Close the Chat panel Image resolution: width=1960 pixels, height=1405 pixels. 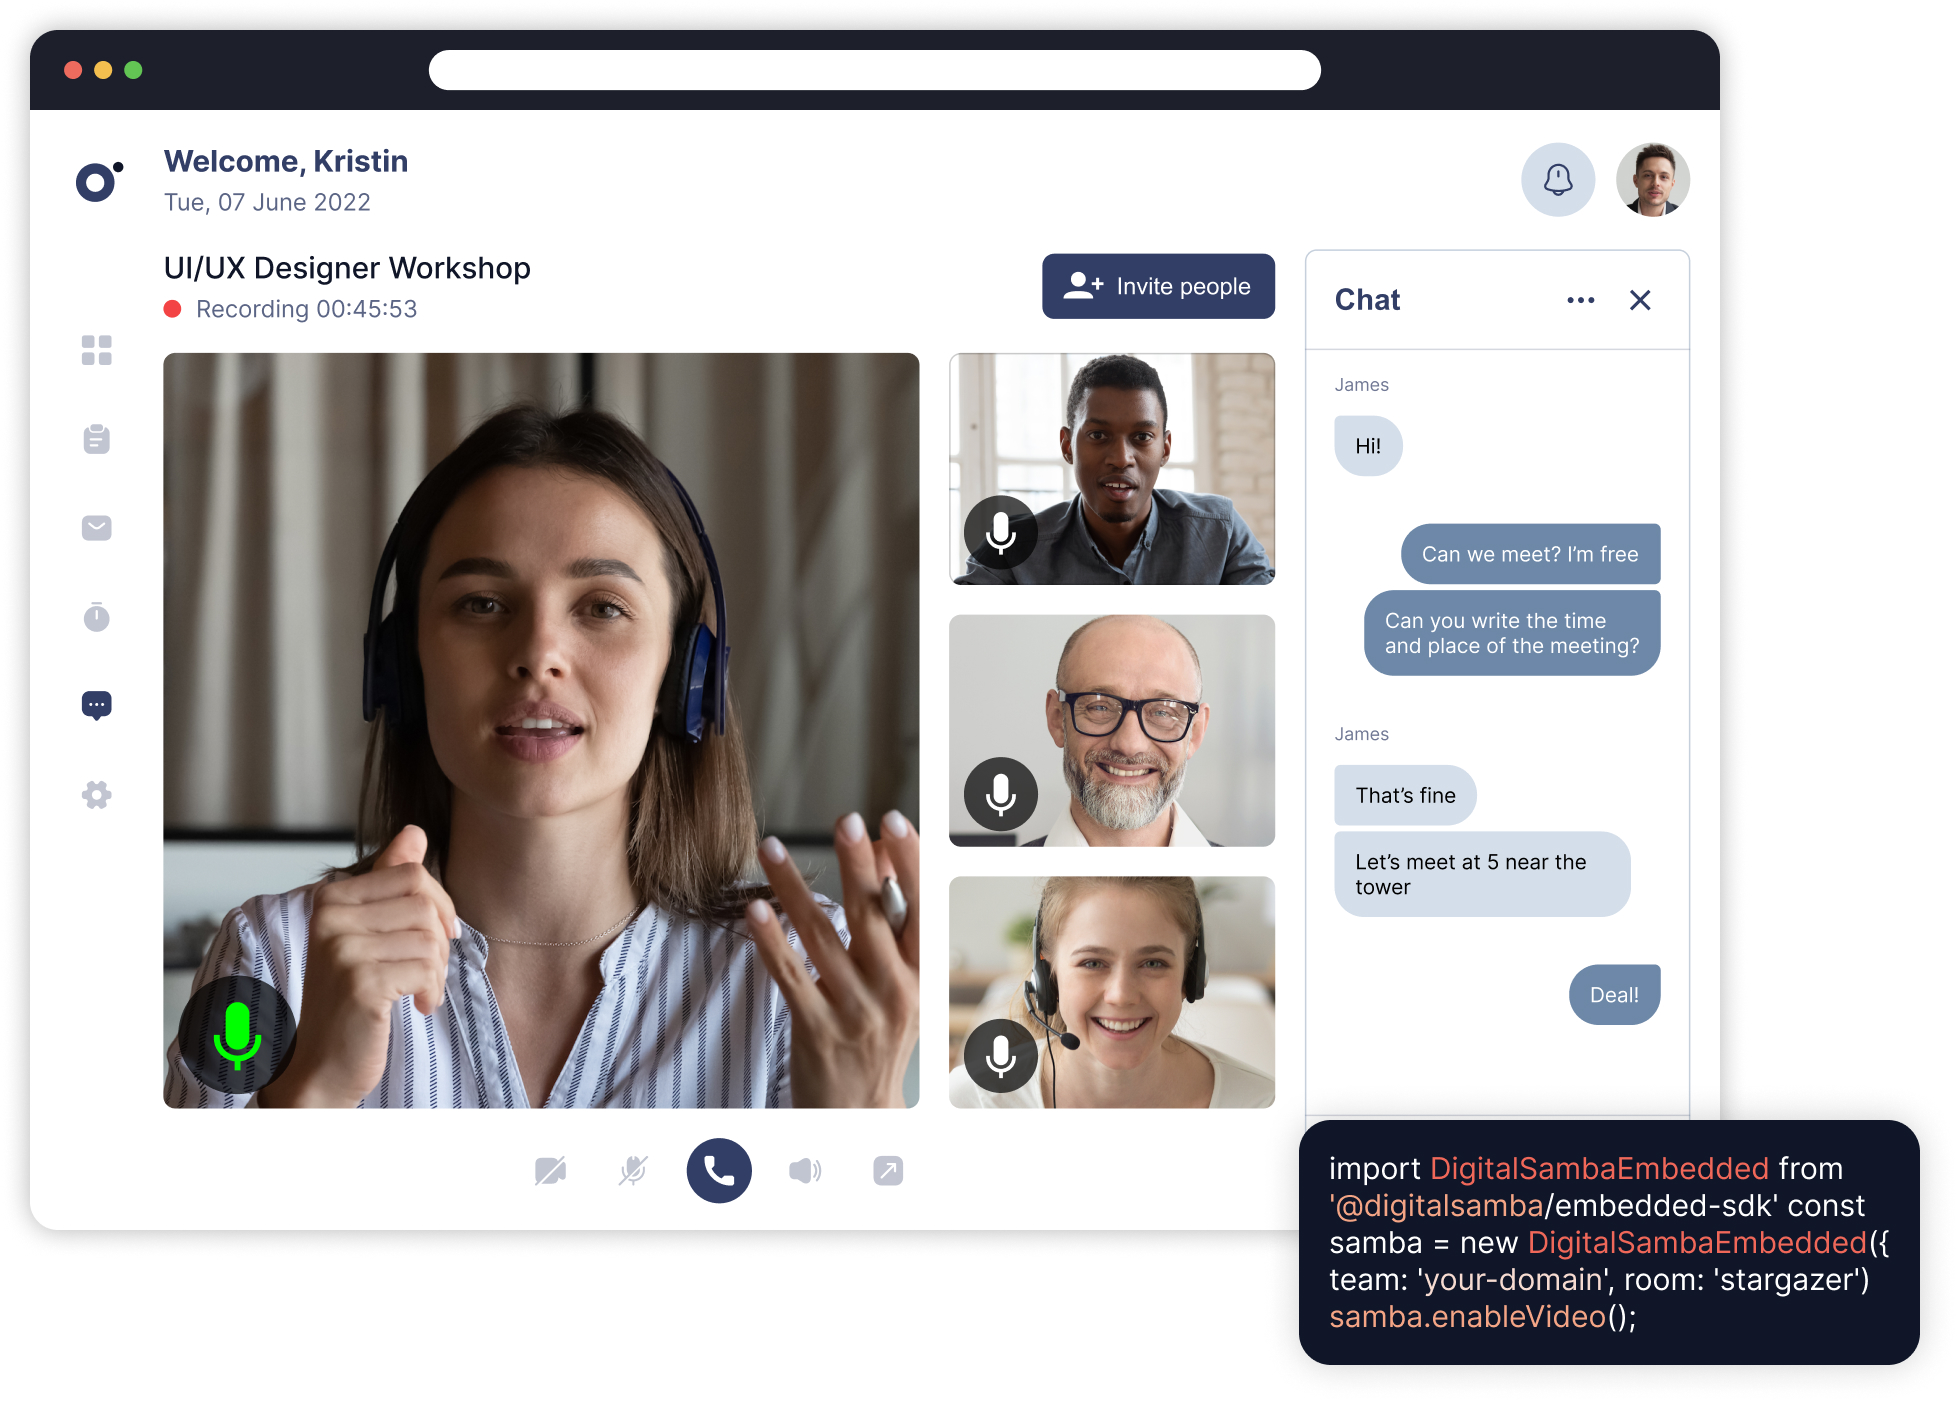pyautogui.click(x=1640, y=300)
